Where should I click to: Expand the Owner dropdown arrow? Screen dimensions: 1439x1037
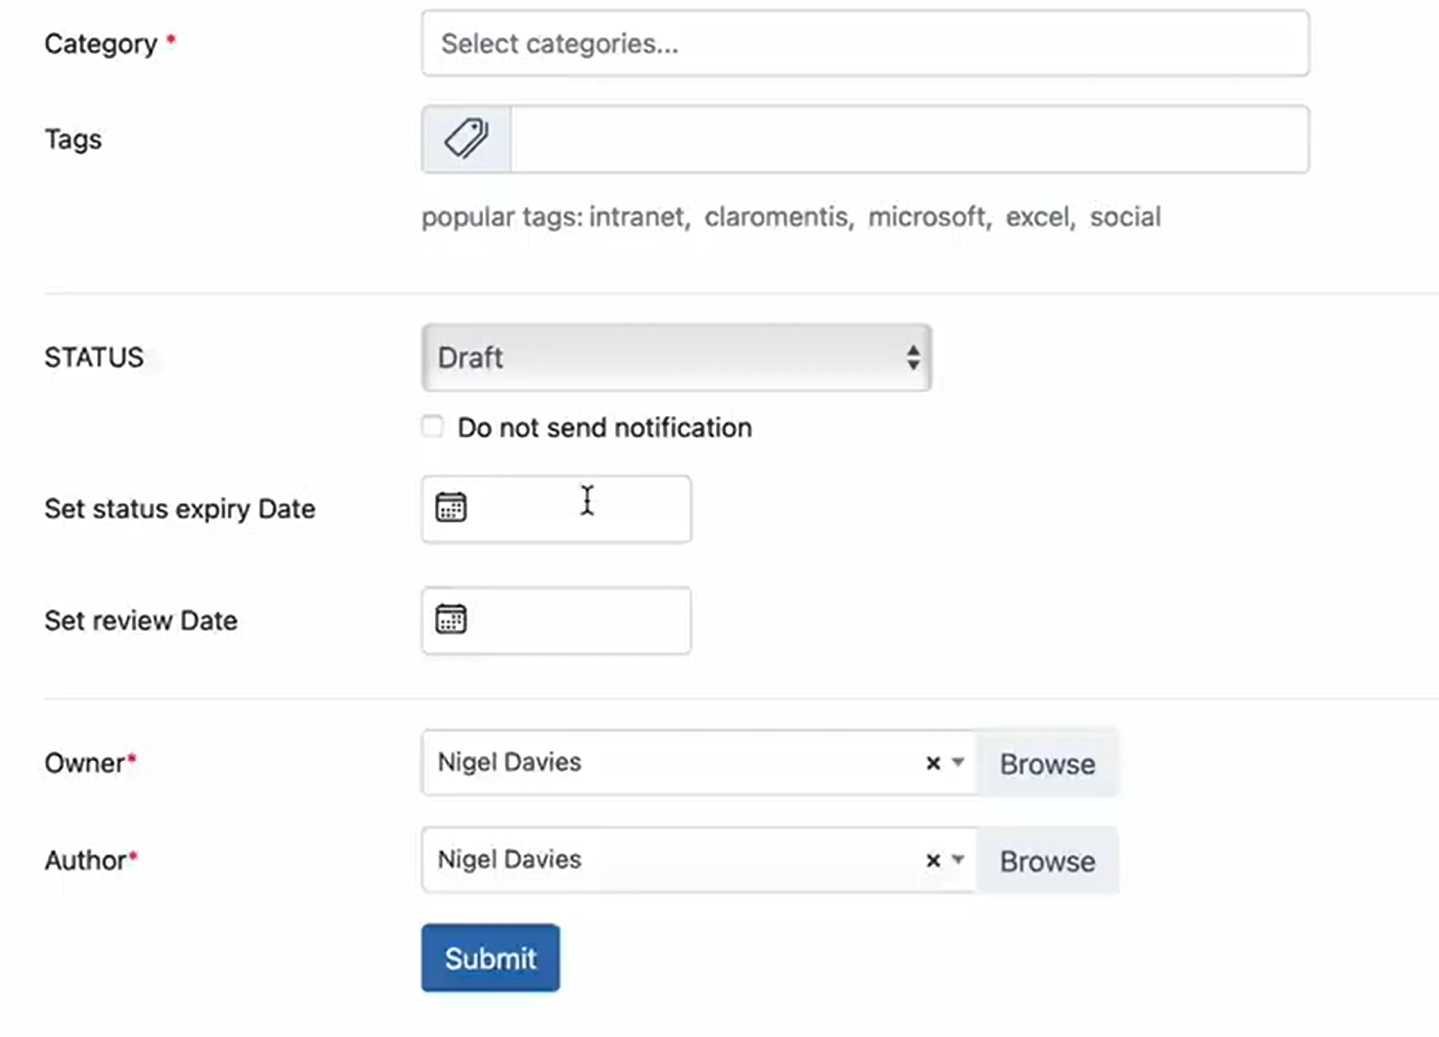(958, 763)
